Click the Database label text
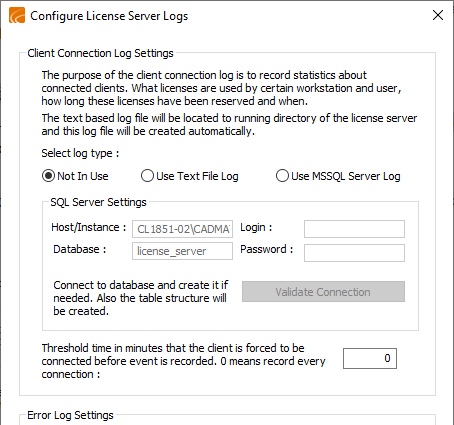454x425 pixels. point(80,249)
